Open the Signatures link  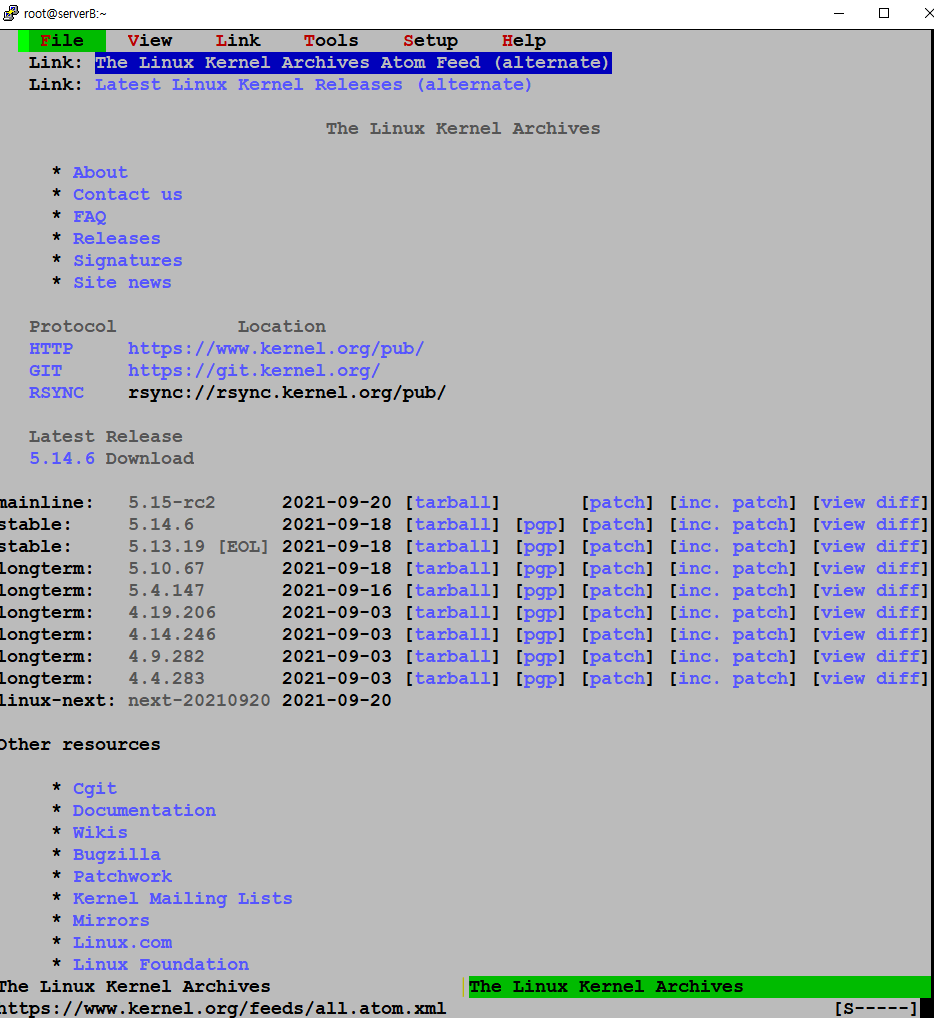point(127,260)
